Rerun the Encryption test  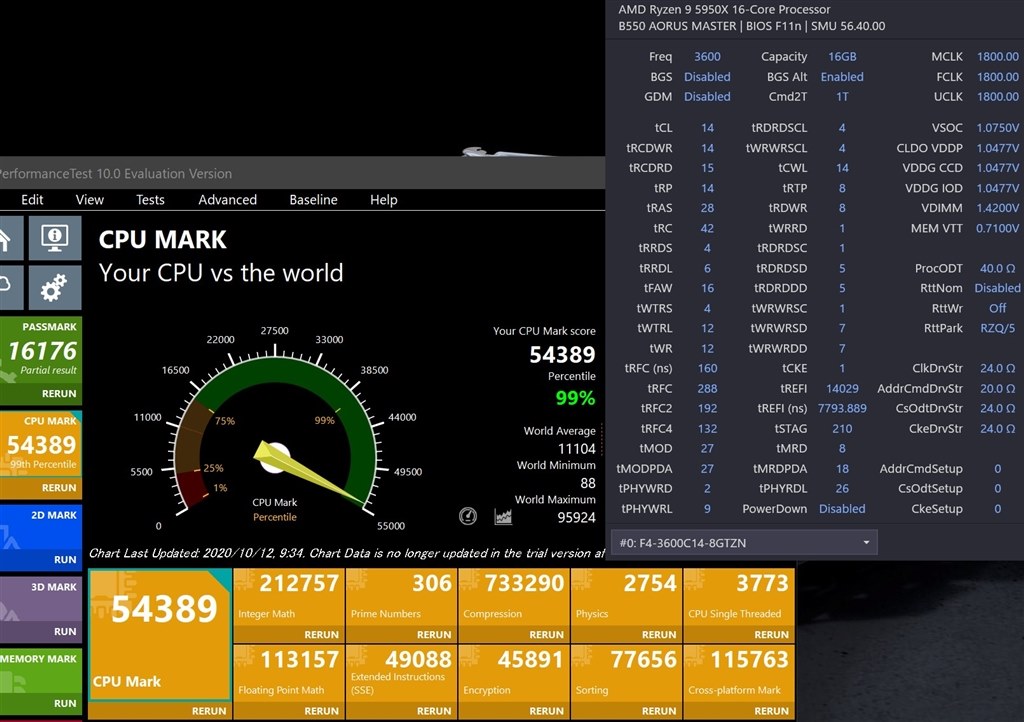546,711
